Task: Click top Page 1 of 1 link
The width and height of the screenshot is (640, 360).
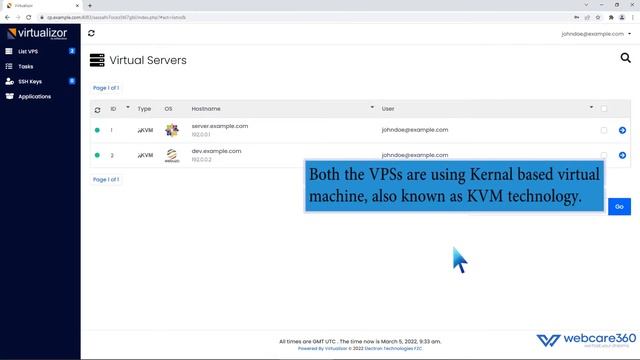Action: pos(106,88)
